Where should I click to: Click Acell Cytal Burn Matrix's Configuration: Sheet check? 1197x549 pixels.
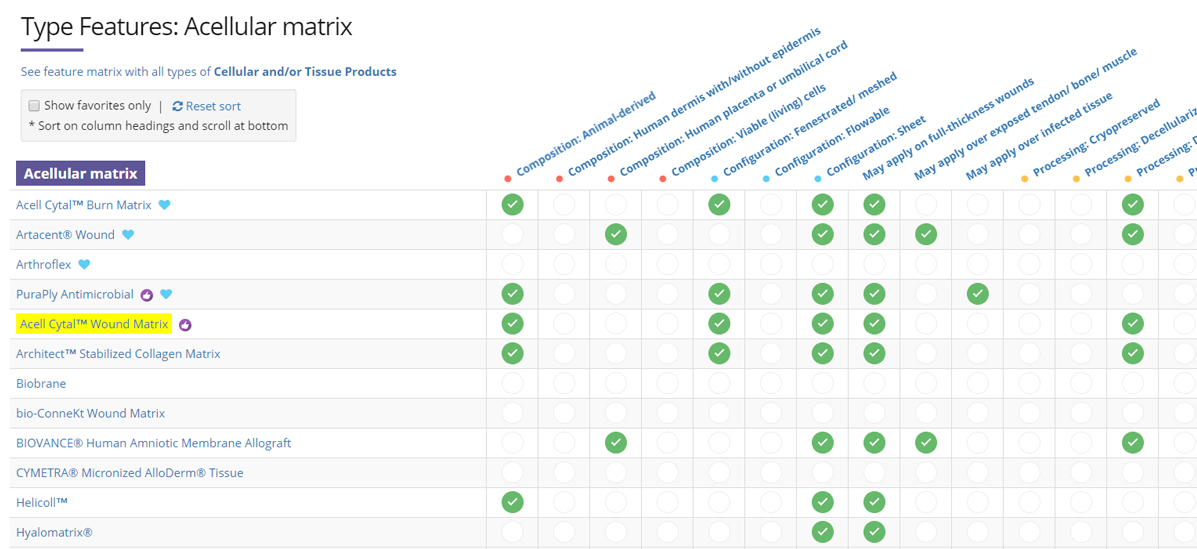pos(822,205)
